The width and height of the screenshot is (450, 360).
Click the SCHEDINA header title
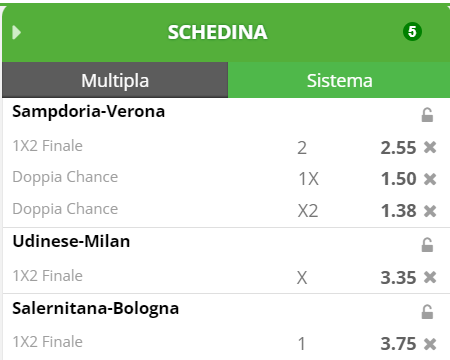tap(217, 32)
